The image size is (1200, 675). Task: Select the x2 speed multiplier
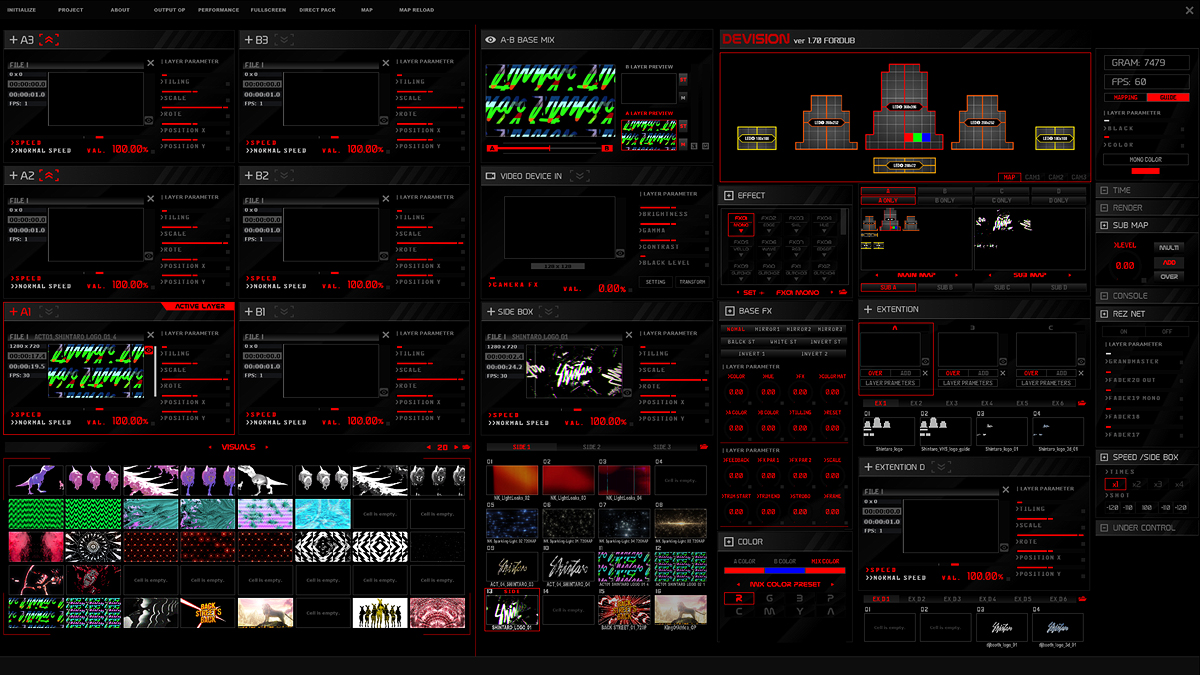coord(1137,484)
